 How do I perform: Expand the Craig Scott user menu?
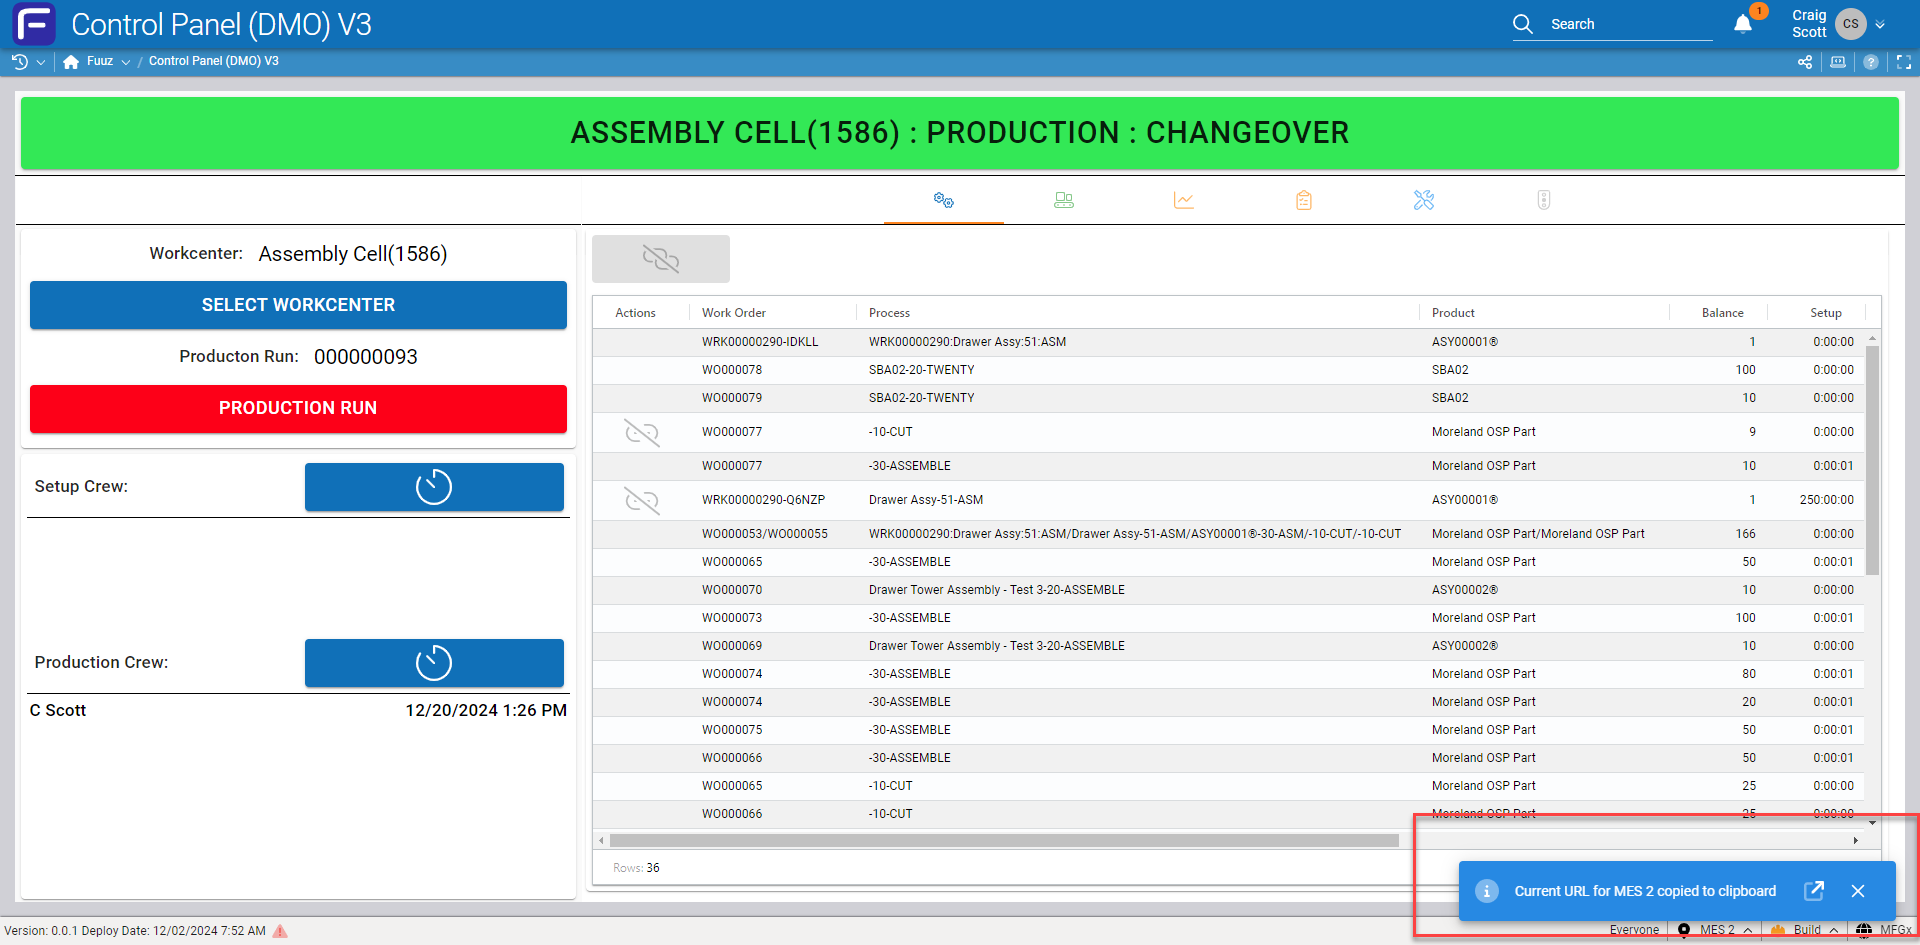coord(1880,25)
